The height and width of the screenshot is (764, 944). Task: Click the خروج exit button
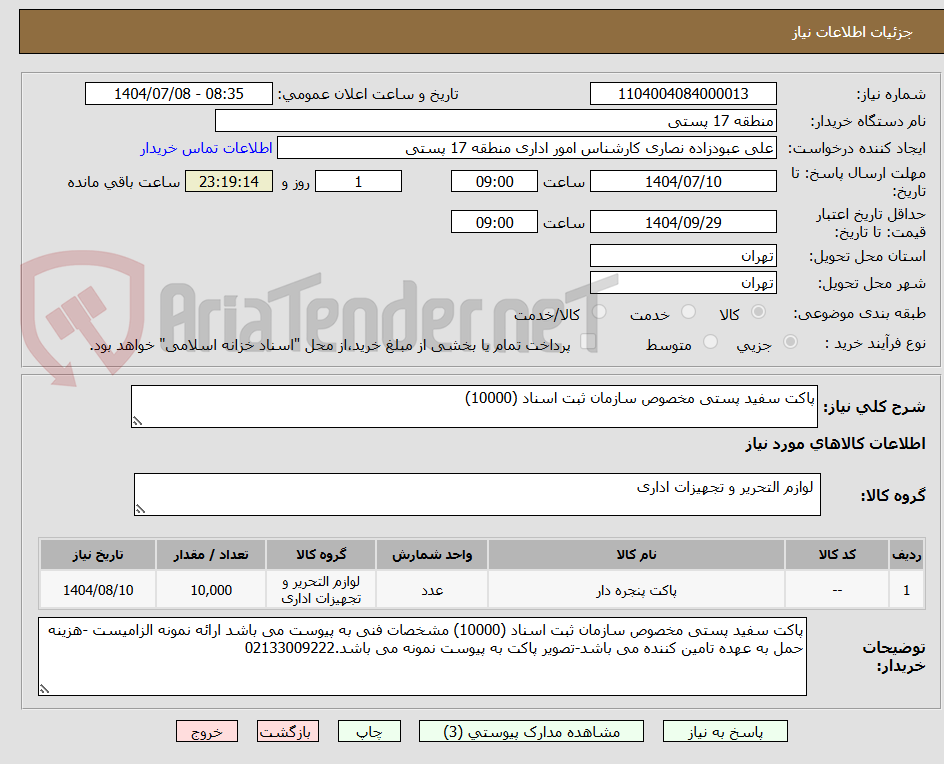pos(207,731)
